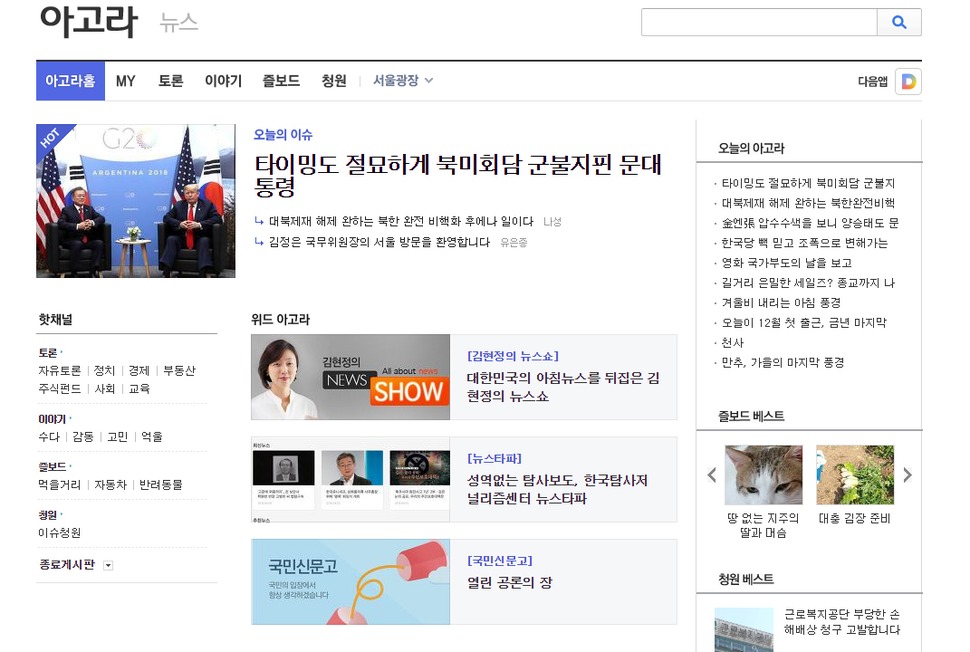Open the 부동산 channel
This screenshot has height=652, width=970.
point(179,371)
